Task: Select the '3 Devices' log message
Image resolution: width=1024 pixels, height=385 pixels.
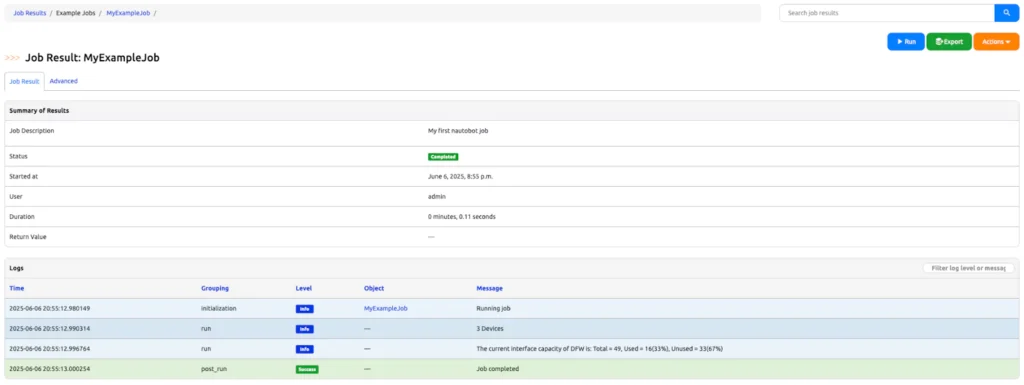Action: [490, 329]
